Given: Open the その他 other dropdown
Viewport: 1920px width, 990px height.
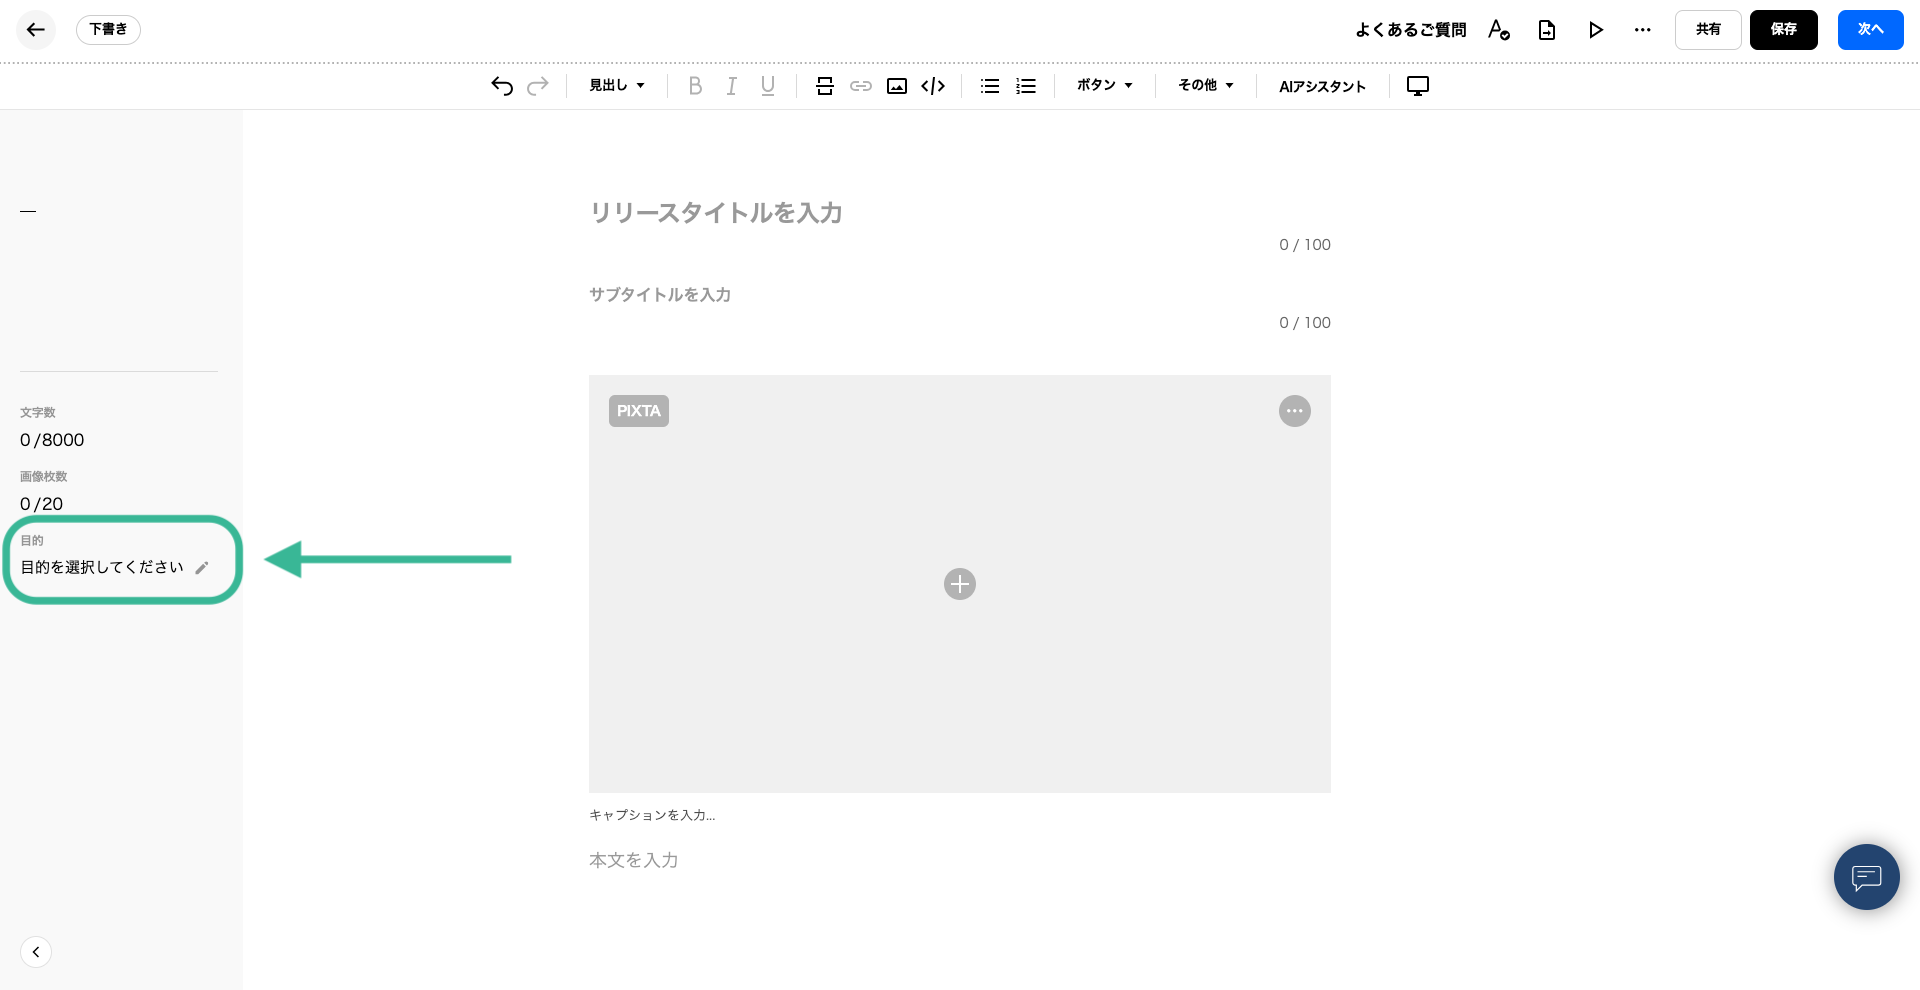Looking at the screenshot, I should [1206, 86].
